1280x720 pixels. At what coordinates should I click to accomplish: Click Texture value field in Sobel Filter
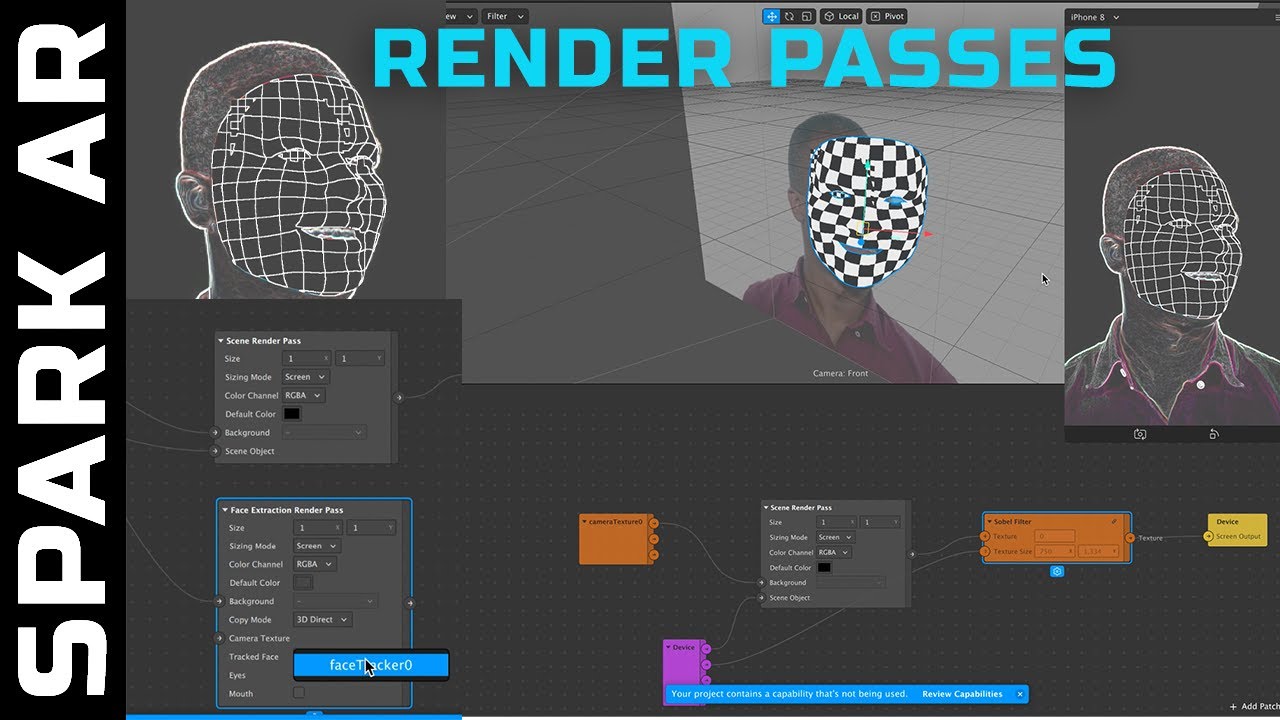coord(1054,537)
